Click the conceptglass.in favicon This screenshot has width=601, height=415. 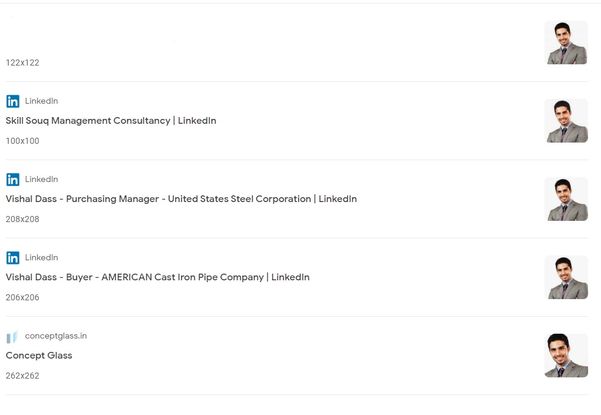click(12, 337)
